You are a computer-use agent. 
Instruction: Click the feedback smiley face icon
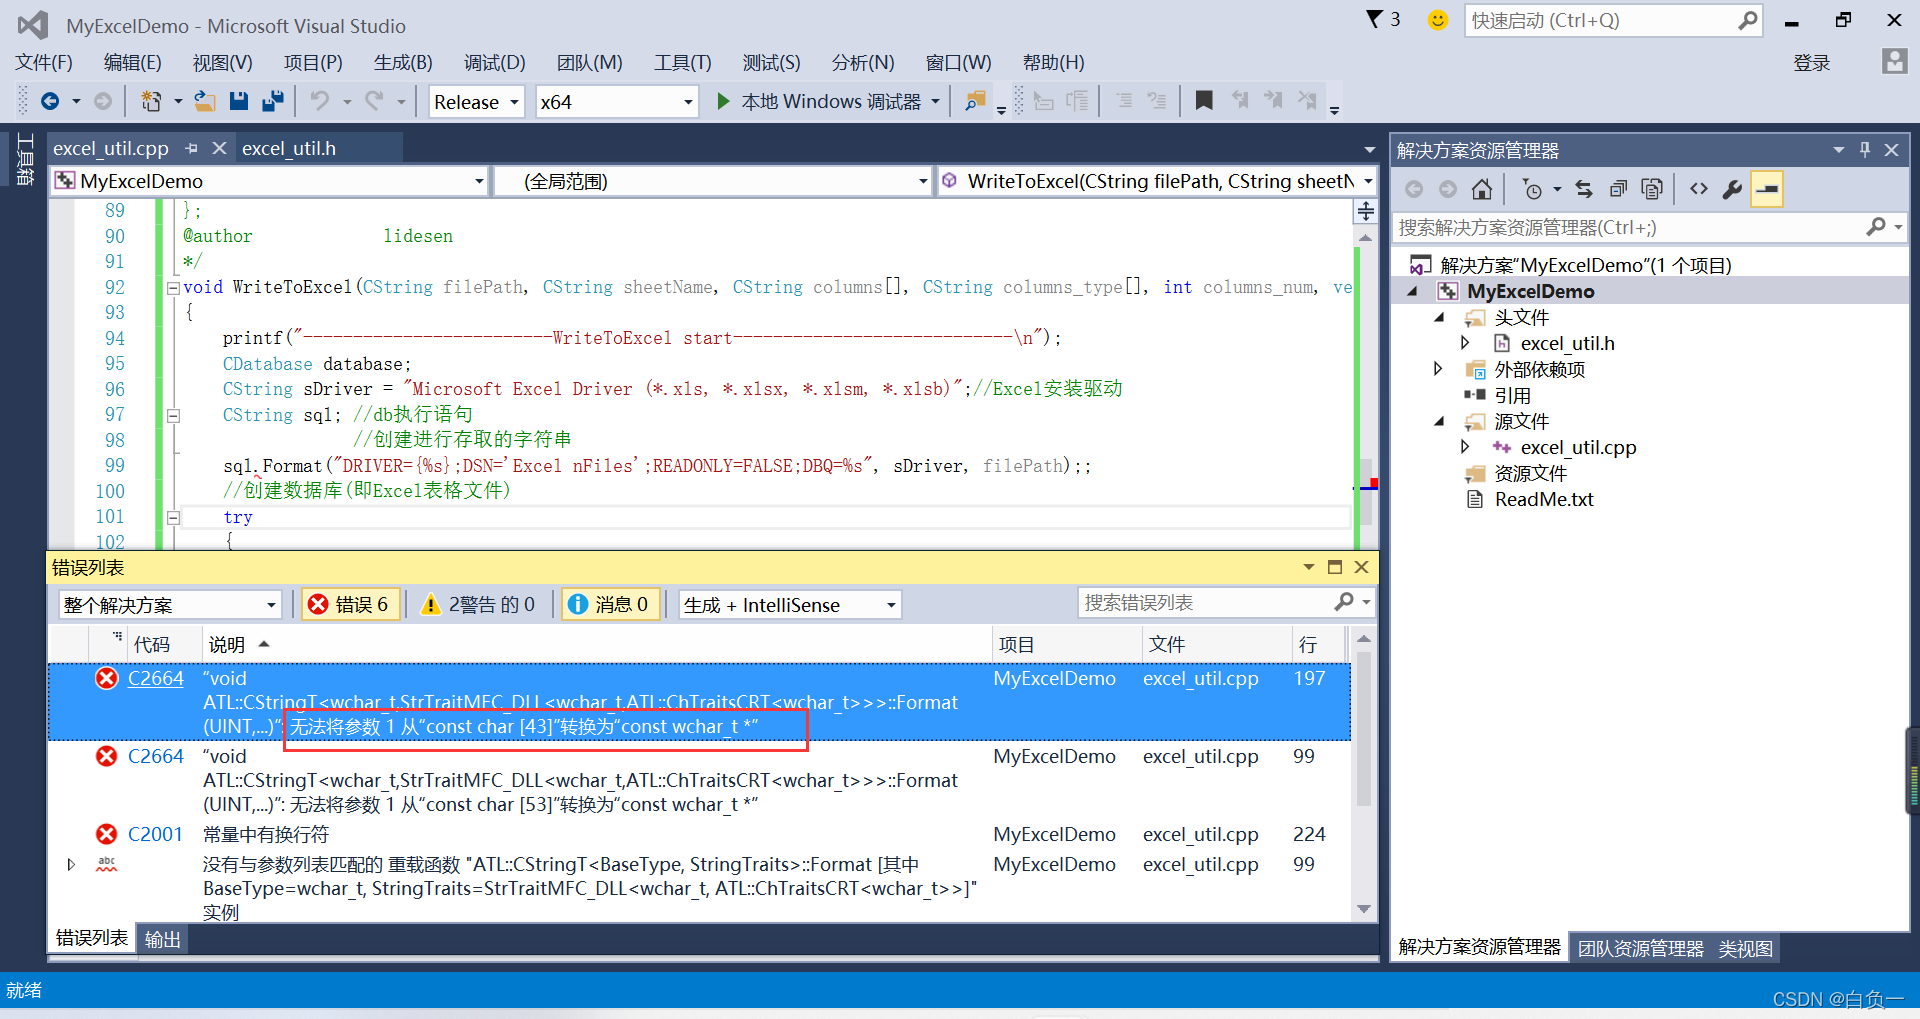tap(1437, 20)
